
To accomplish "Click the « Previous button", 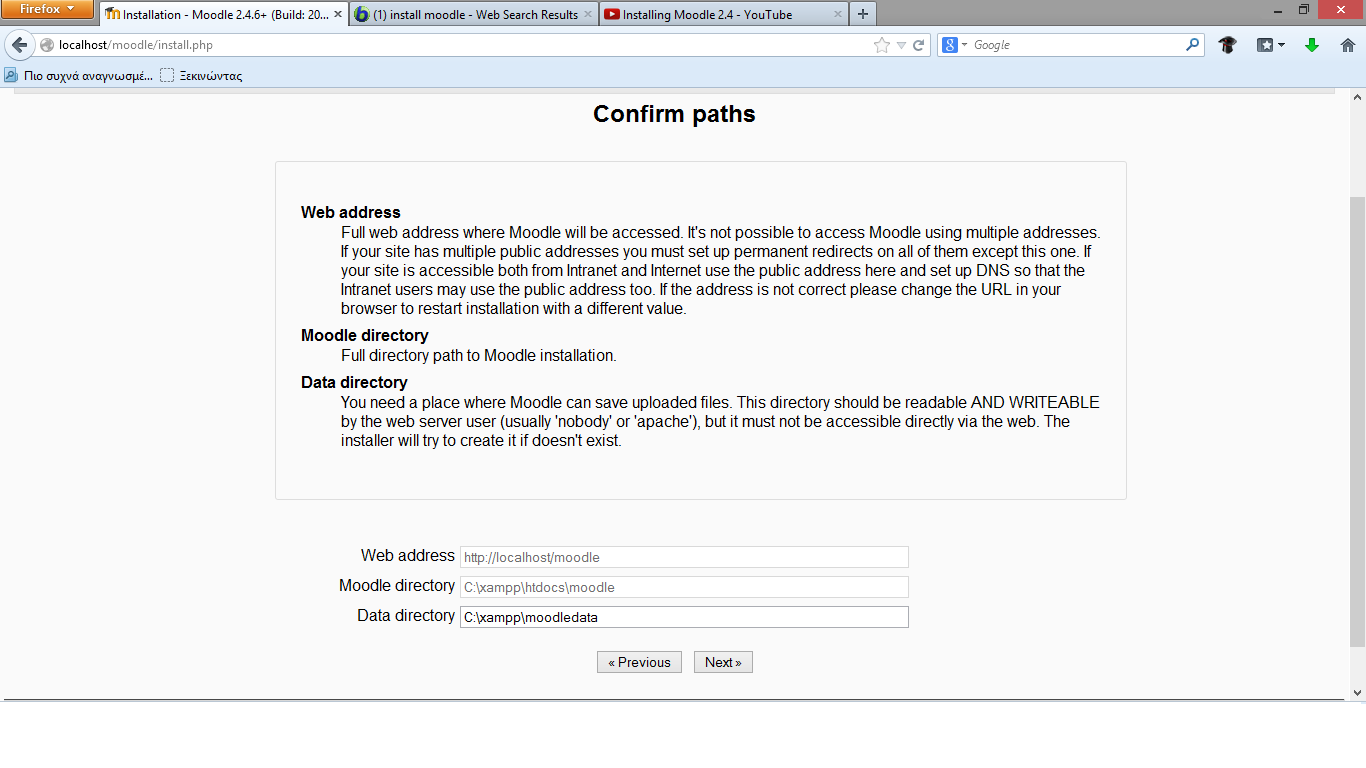I will tap(639, 662).
